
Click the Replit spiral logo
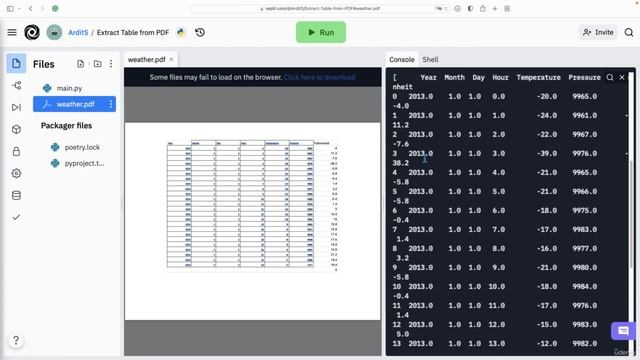pyautogui.click(x=32, y=32)
